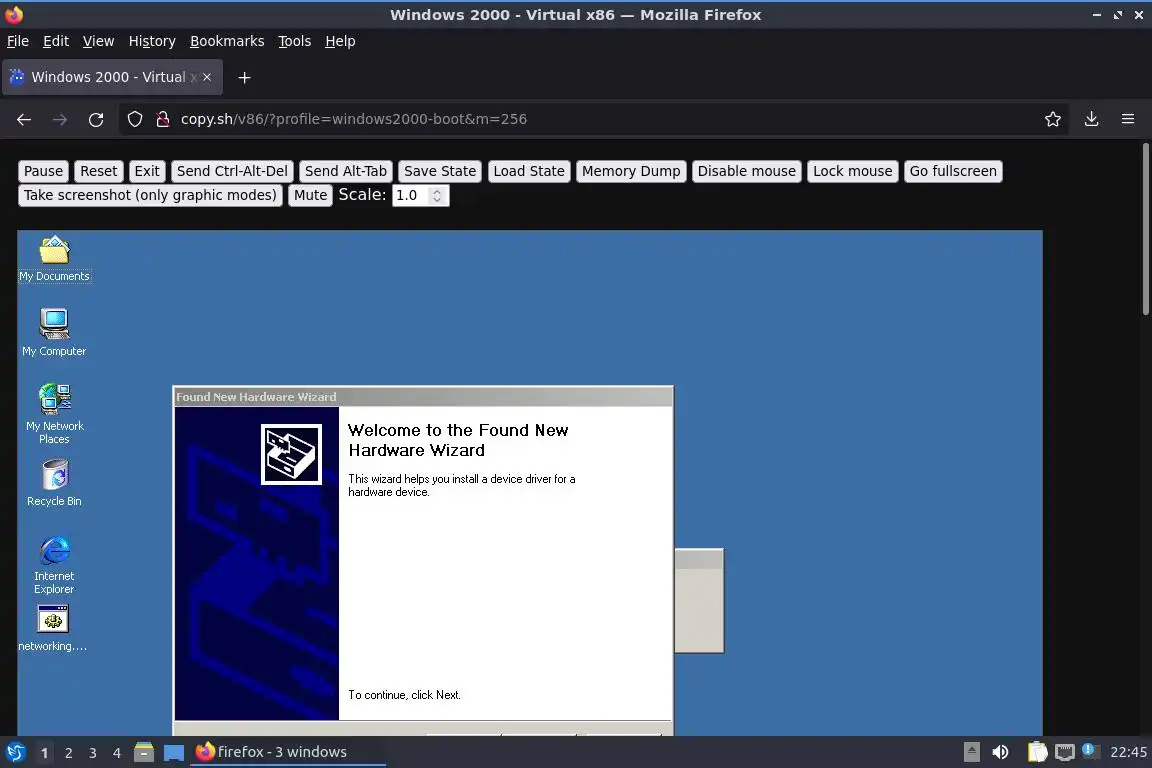
Task: Click Go fullscreen button
Action: click(x=954, y=171)
